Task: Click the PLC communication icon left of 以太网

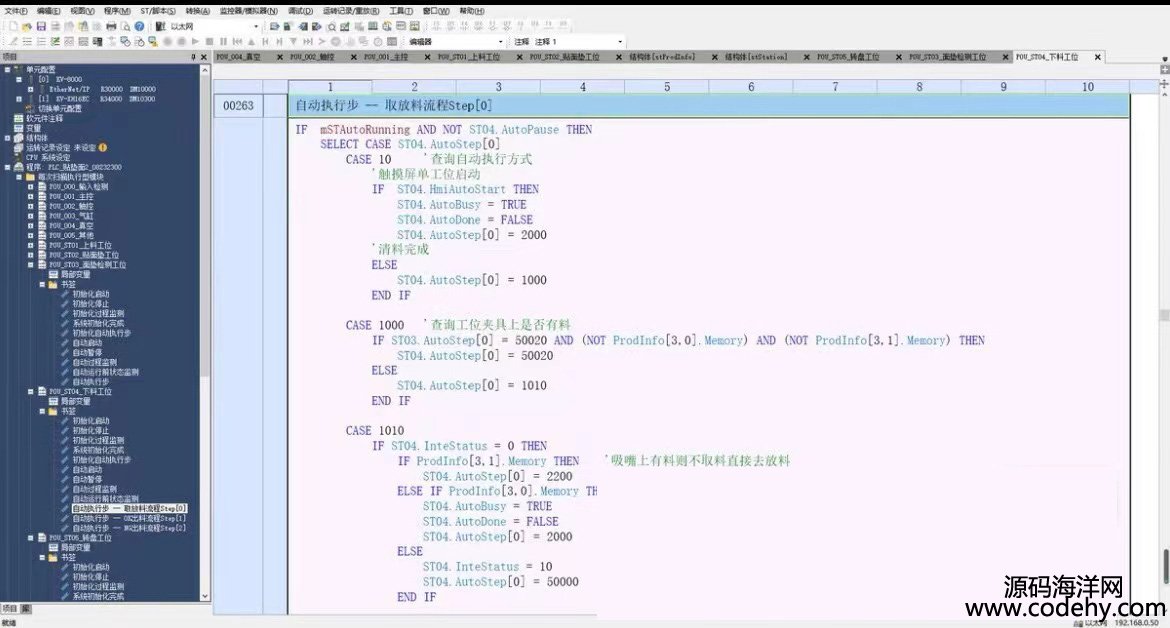Action: tap(160, 26)
